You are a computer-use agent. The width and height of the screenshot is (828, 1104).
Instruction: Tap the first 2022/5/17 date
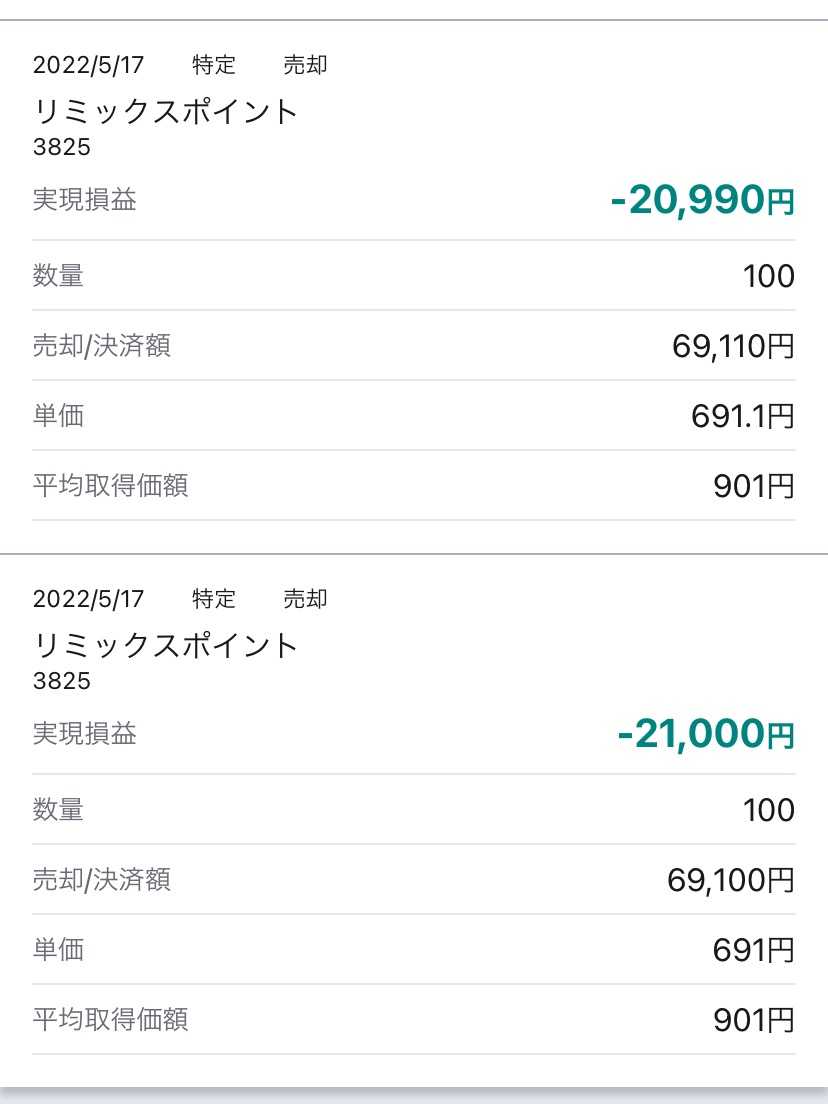tap(88, 65)
